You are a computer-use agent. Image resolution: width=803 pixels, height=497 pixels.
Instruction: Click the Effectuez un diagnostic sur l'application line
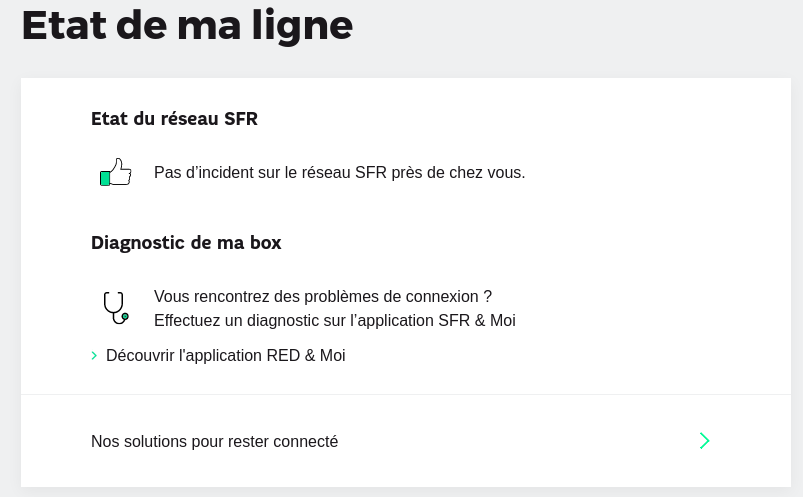coord(334,321)
